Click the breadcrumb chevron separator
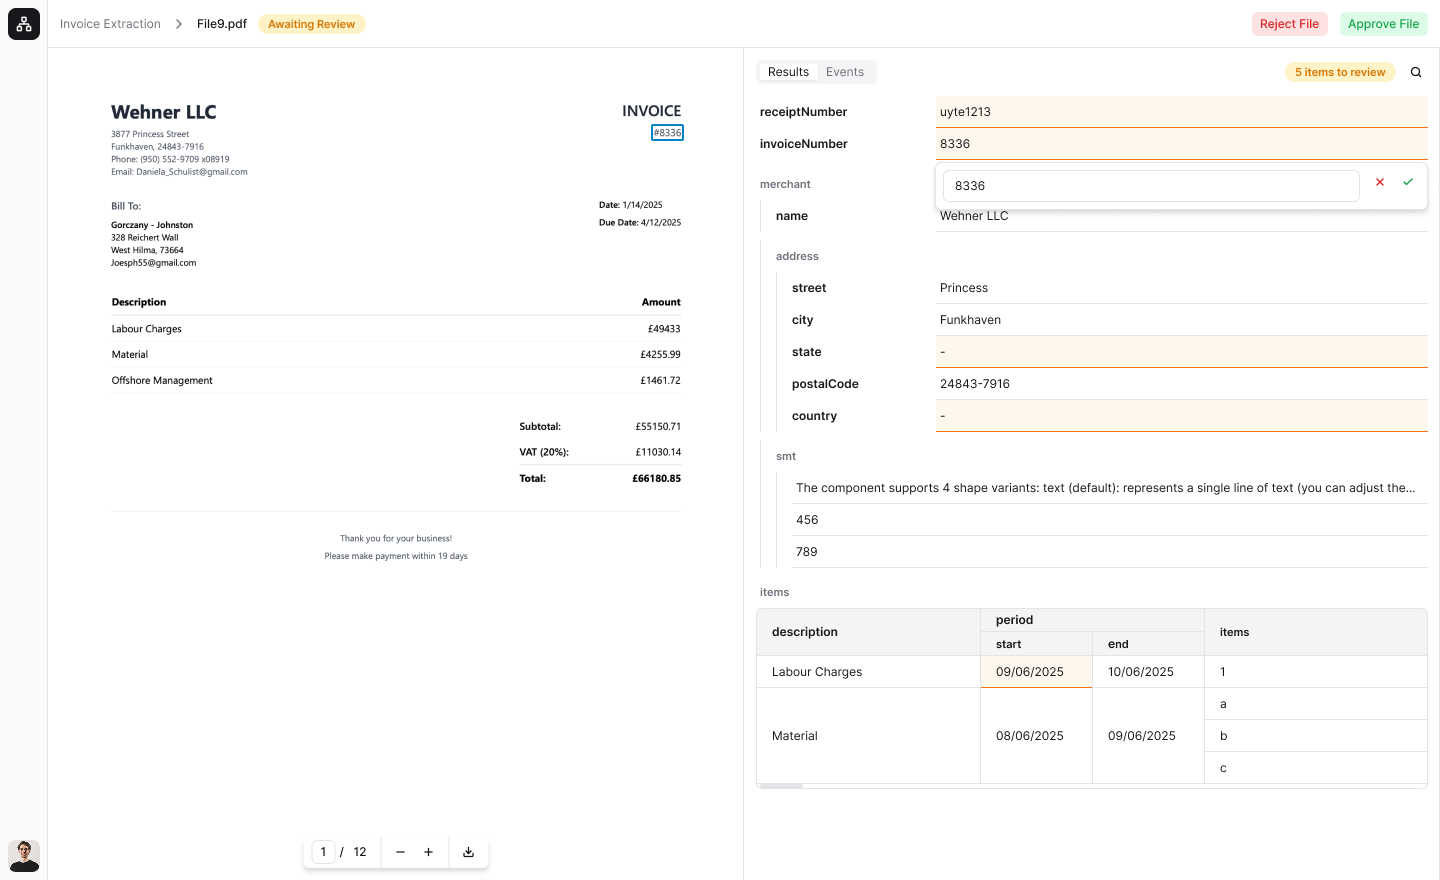 [x=179, y=24]
